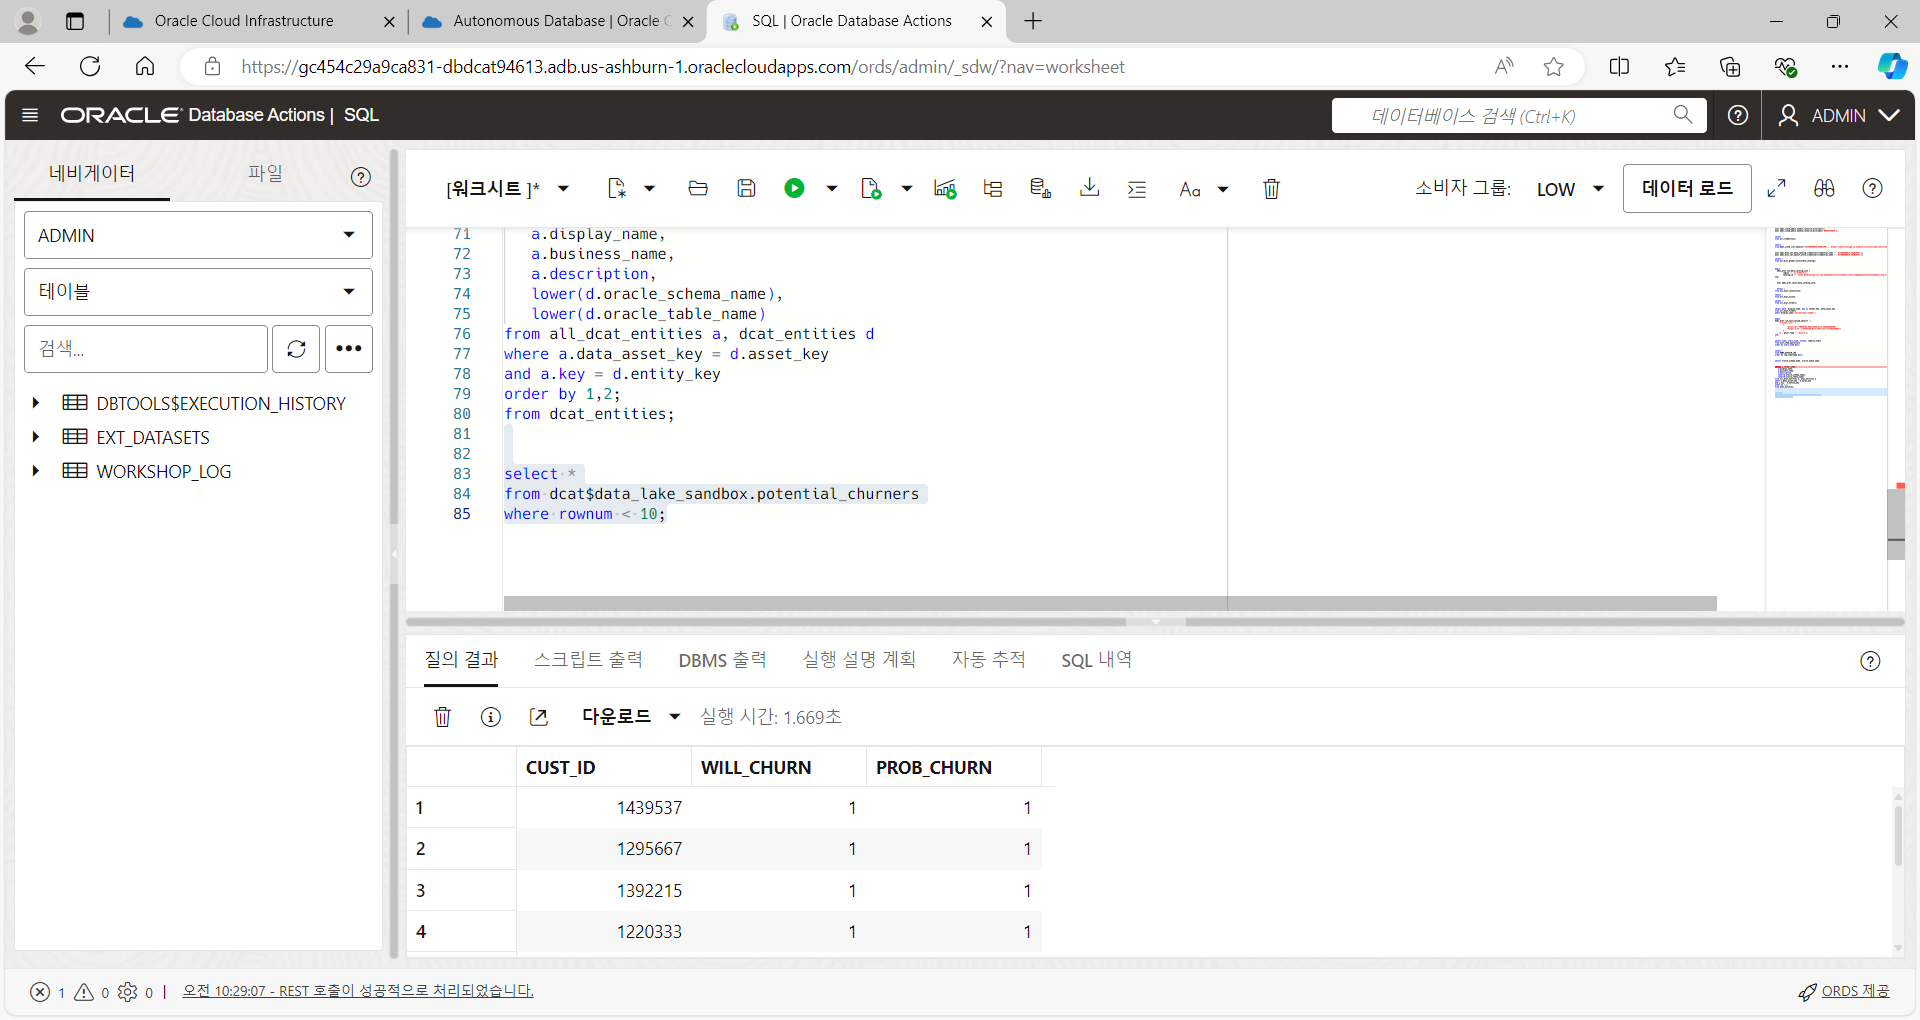Click the magnifier in database search box

1683,115
